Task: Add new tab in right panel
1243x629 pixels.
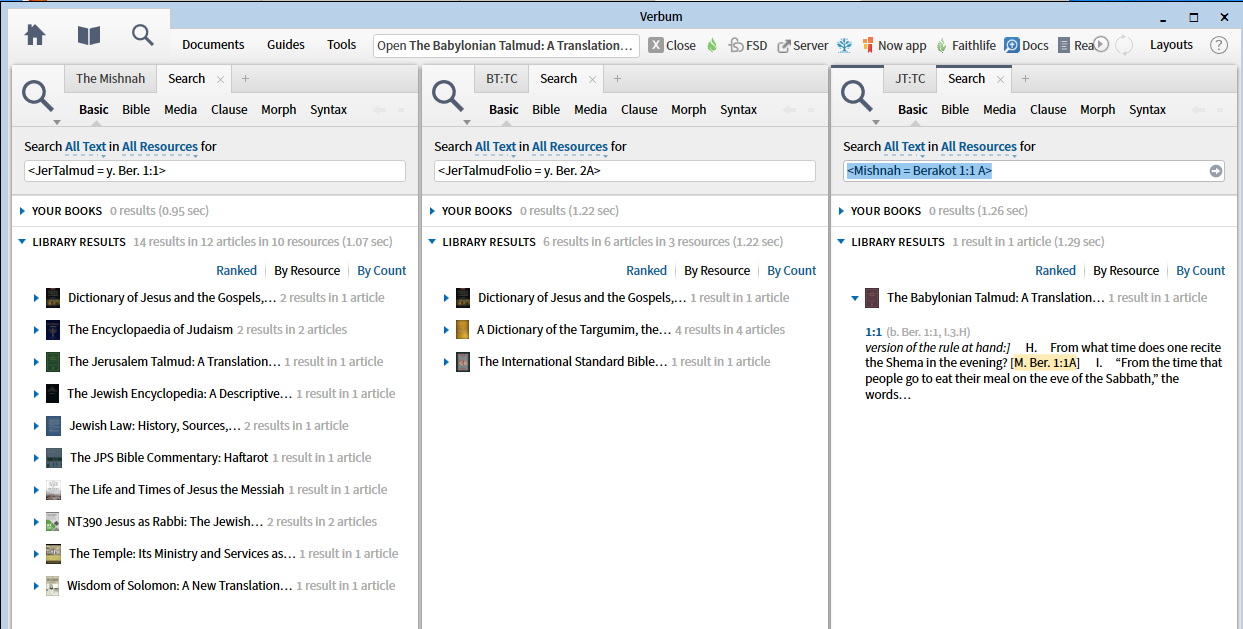Action: pos(1026,79)
